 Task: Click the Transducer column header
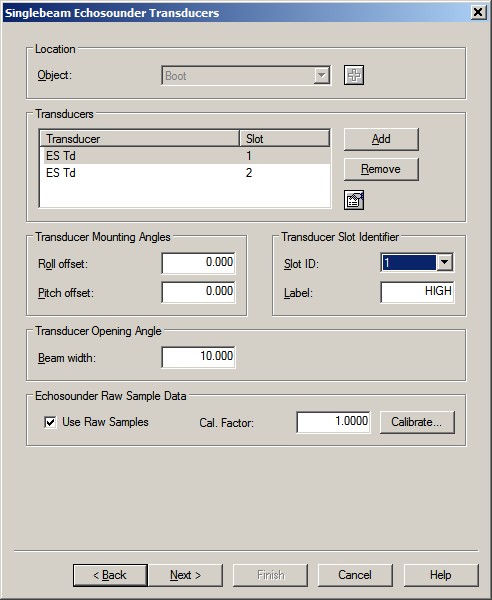click(x=139, y=139)
